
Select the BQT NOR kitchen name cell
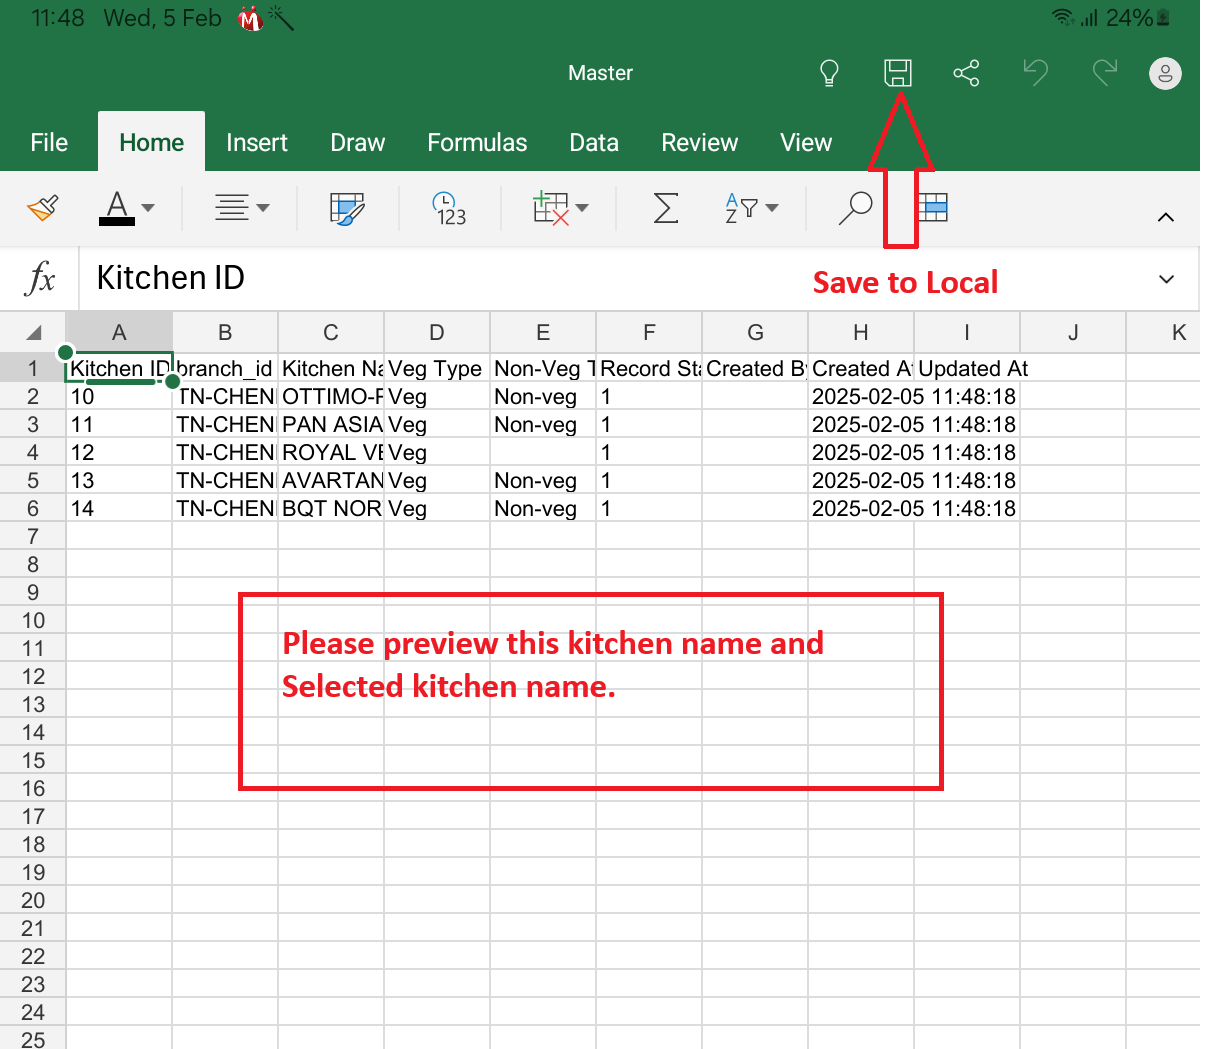pyautogui.click(x=331, y=509)
